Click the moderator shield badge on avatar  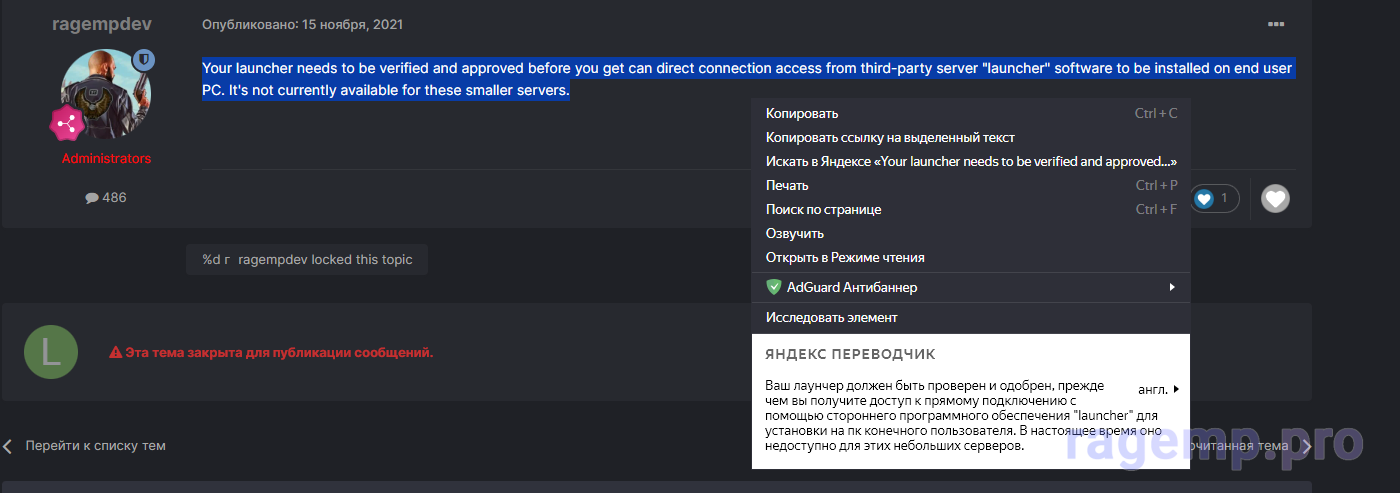tap(142, 60)
